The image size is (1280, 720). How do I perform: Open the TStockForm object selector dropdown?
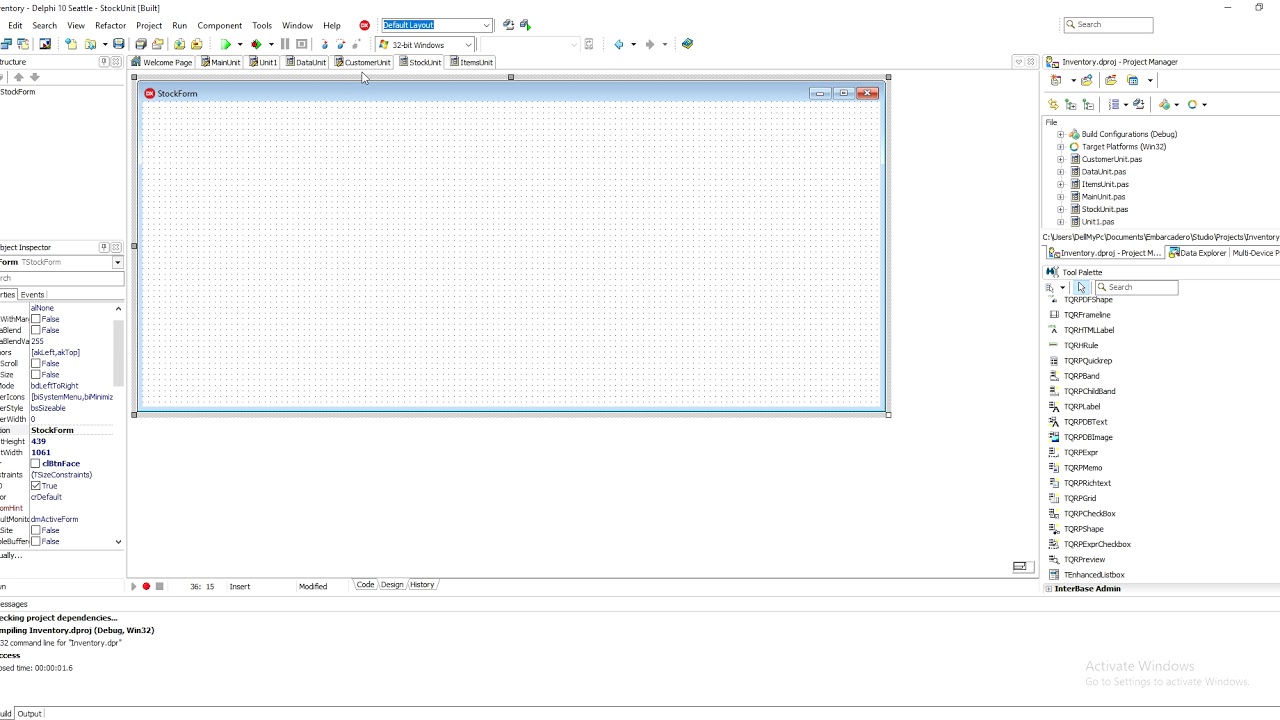coord(117,262)
